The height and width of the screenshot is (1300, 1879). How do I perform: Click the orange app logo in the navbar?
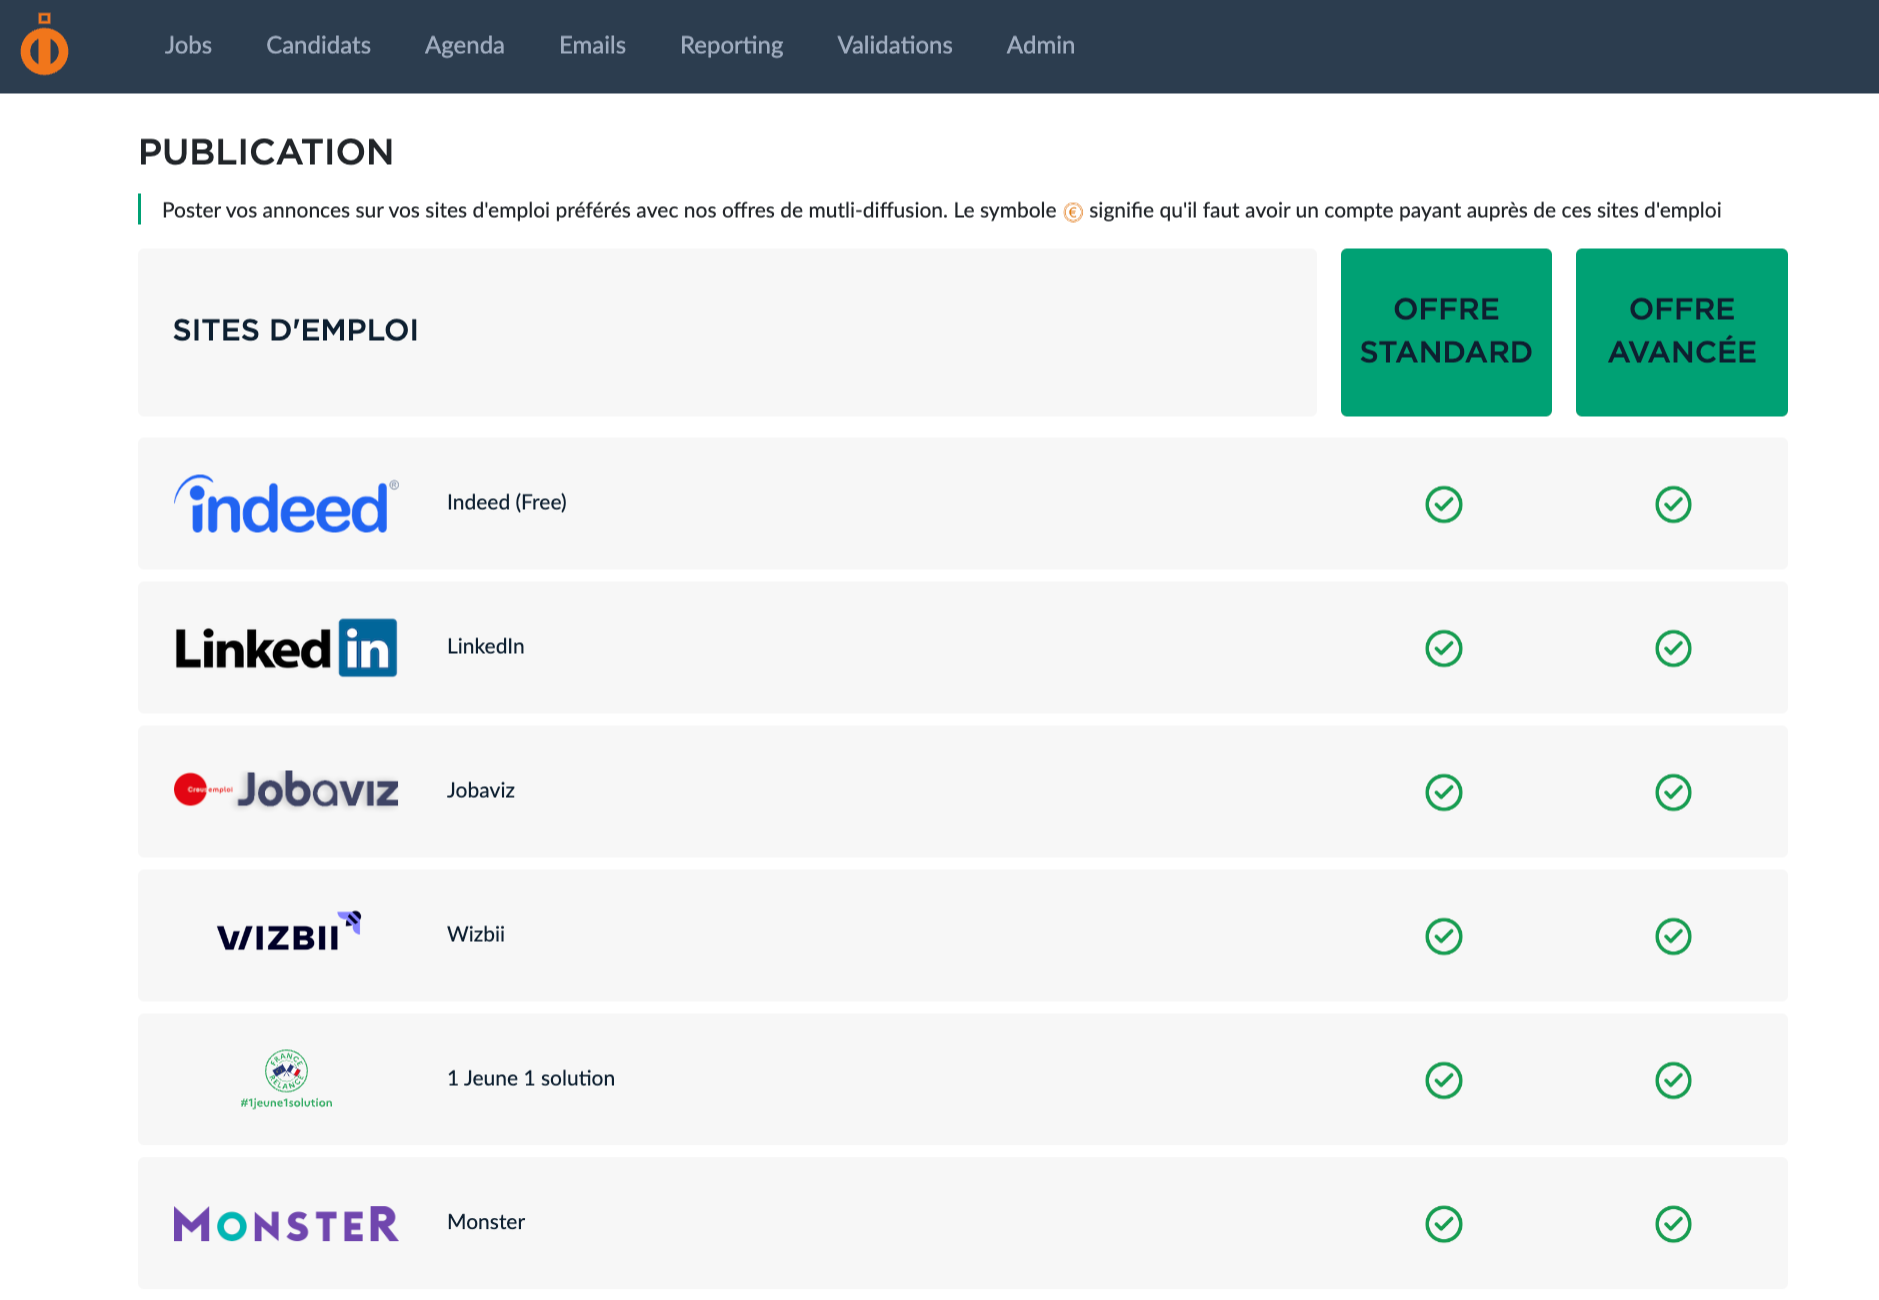[45, 44]
